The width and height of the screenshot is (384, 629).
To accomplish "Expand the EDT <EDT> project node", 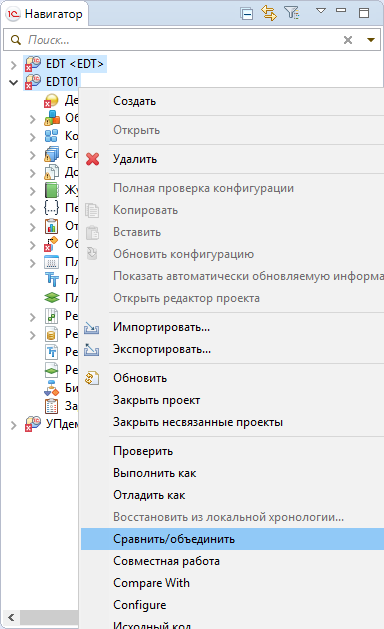I will (14, 65).
